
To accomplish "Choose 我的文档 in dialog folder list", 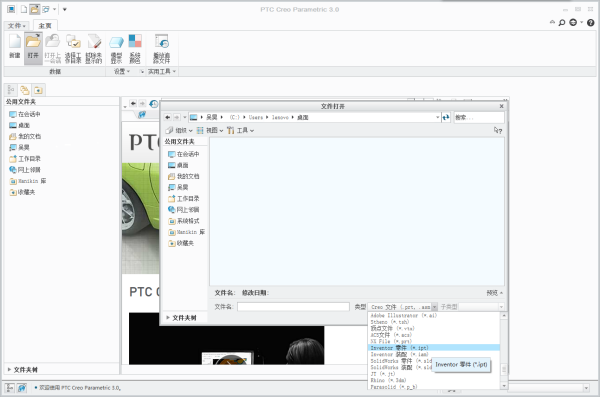I will (184, 176).
